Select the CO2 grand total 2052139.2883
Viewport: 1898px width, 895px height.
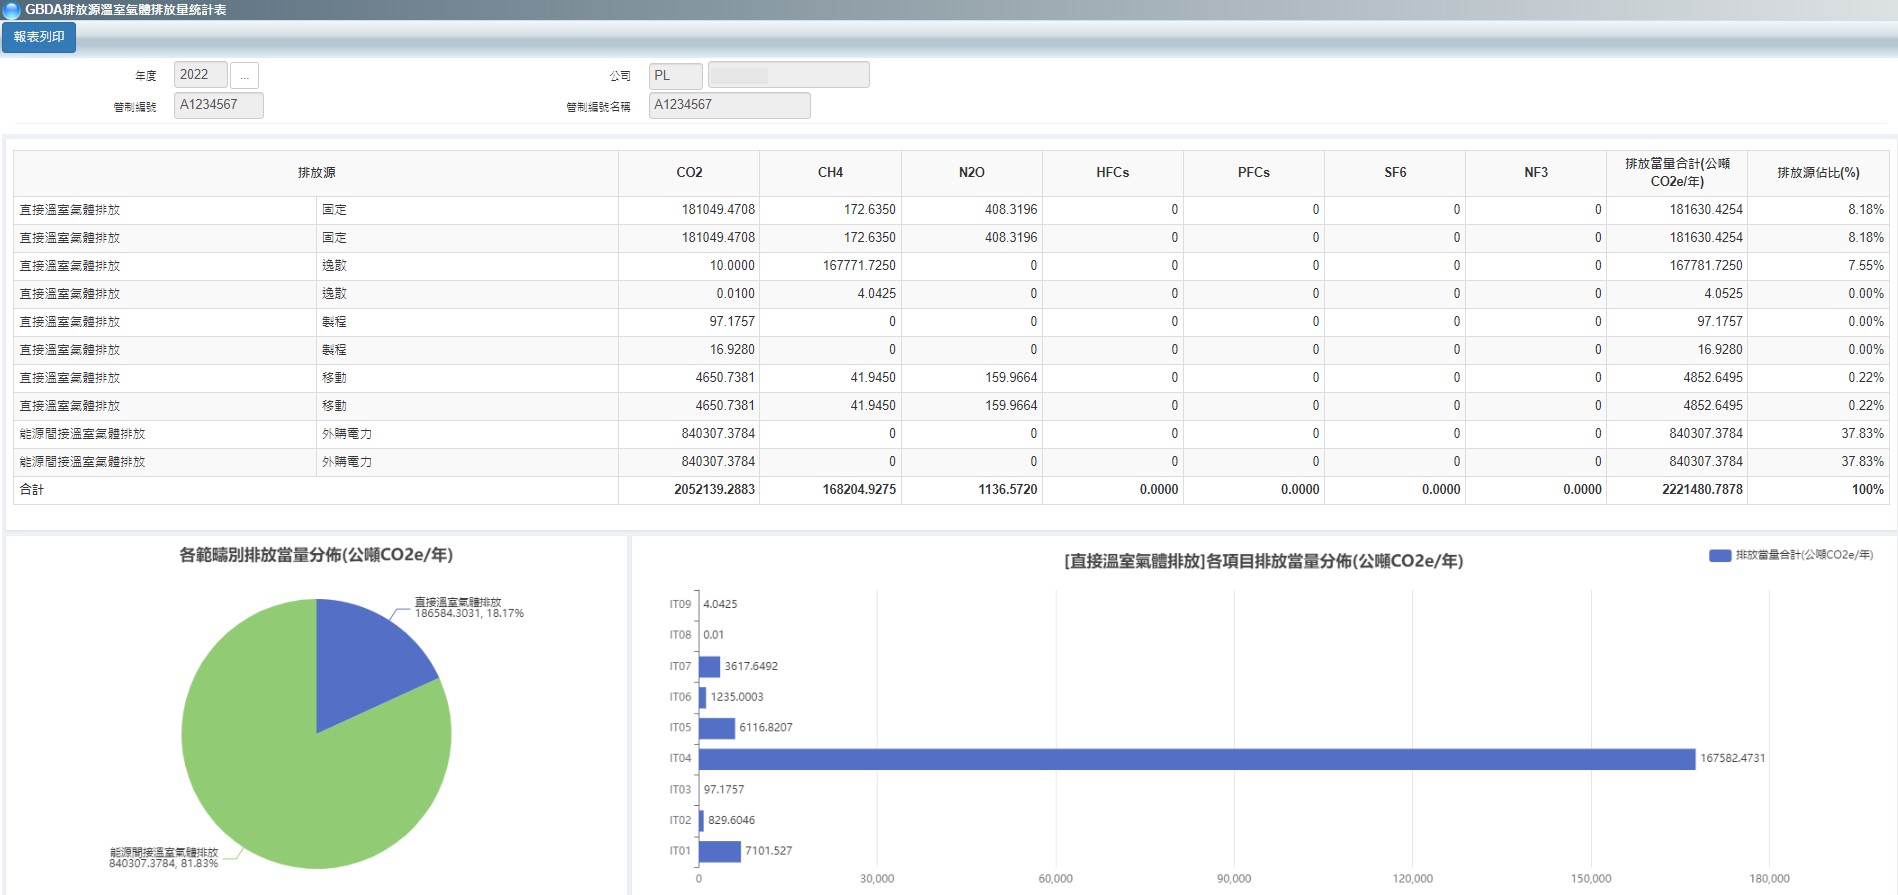(x=689, y=490)
